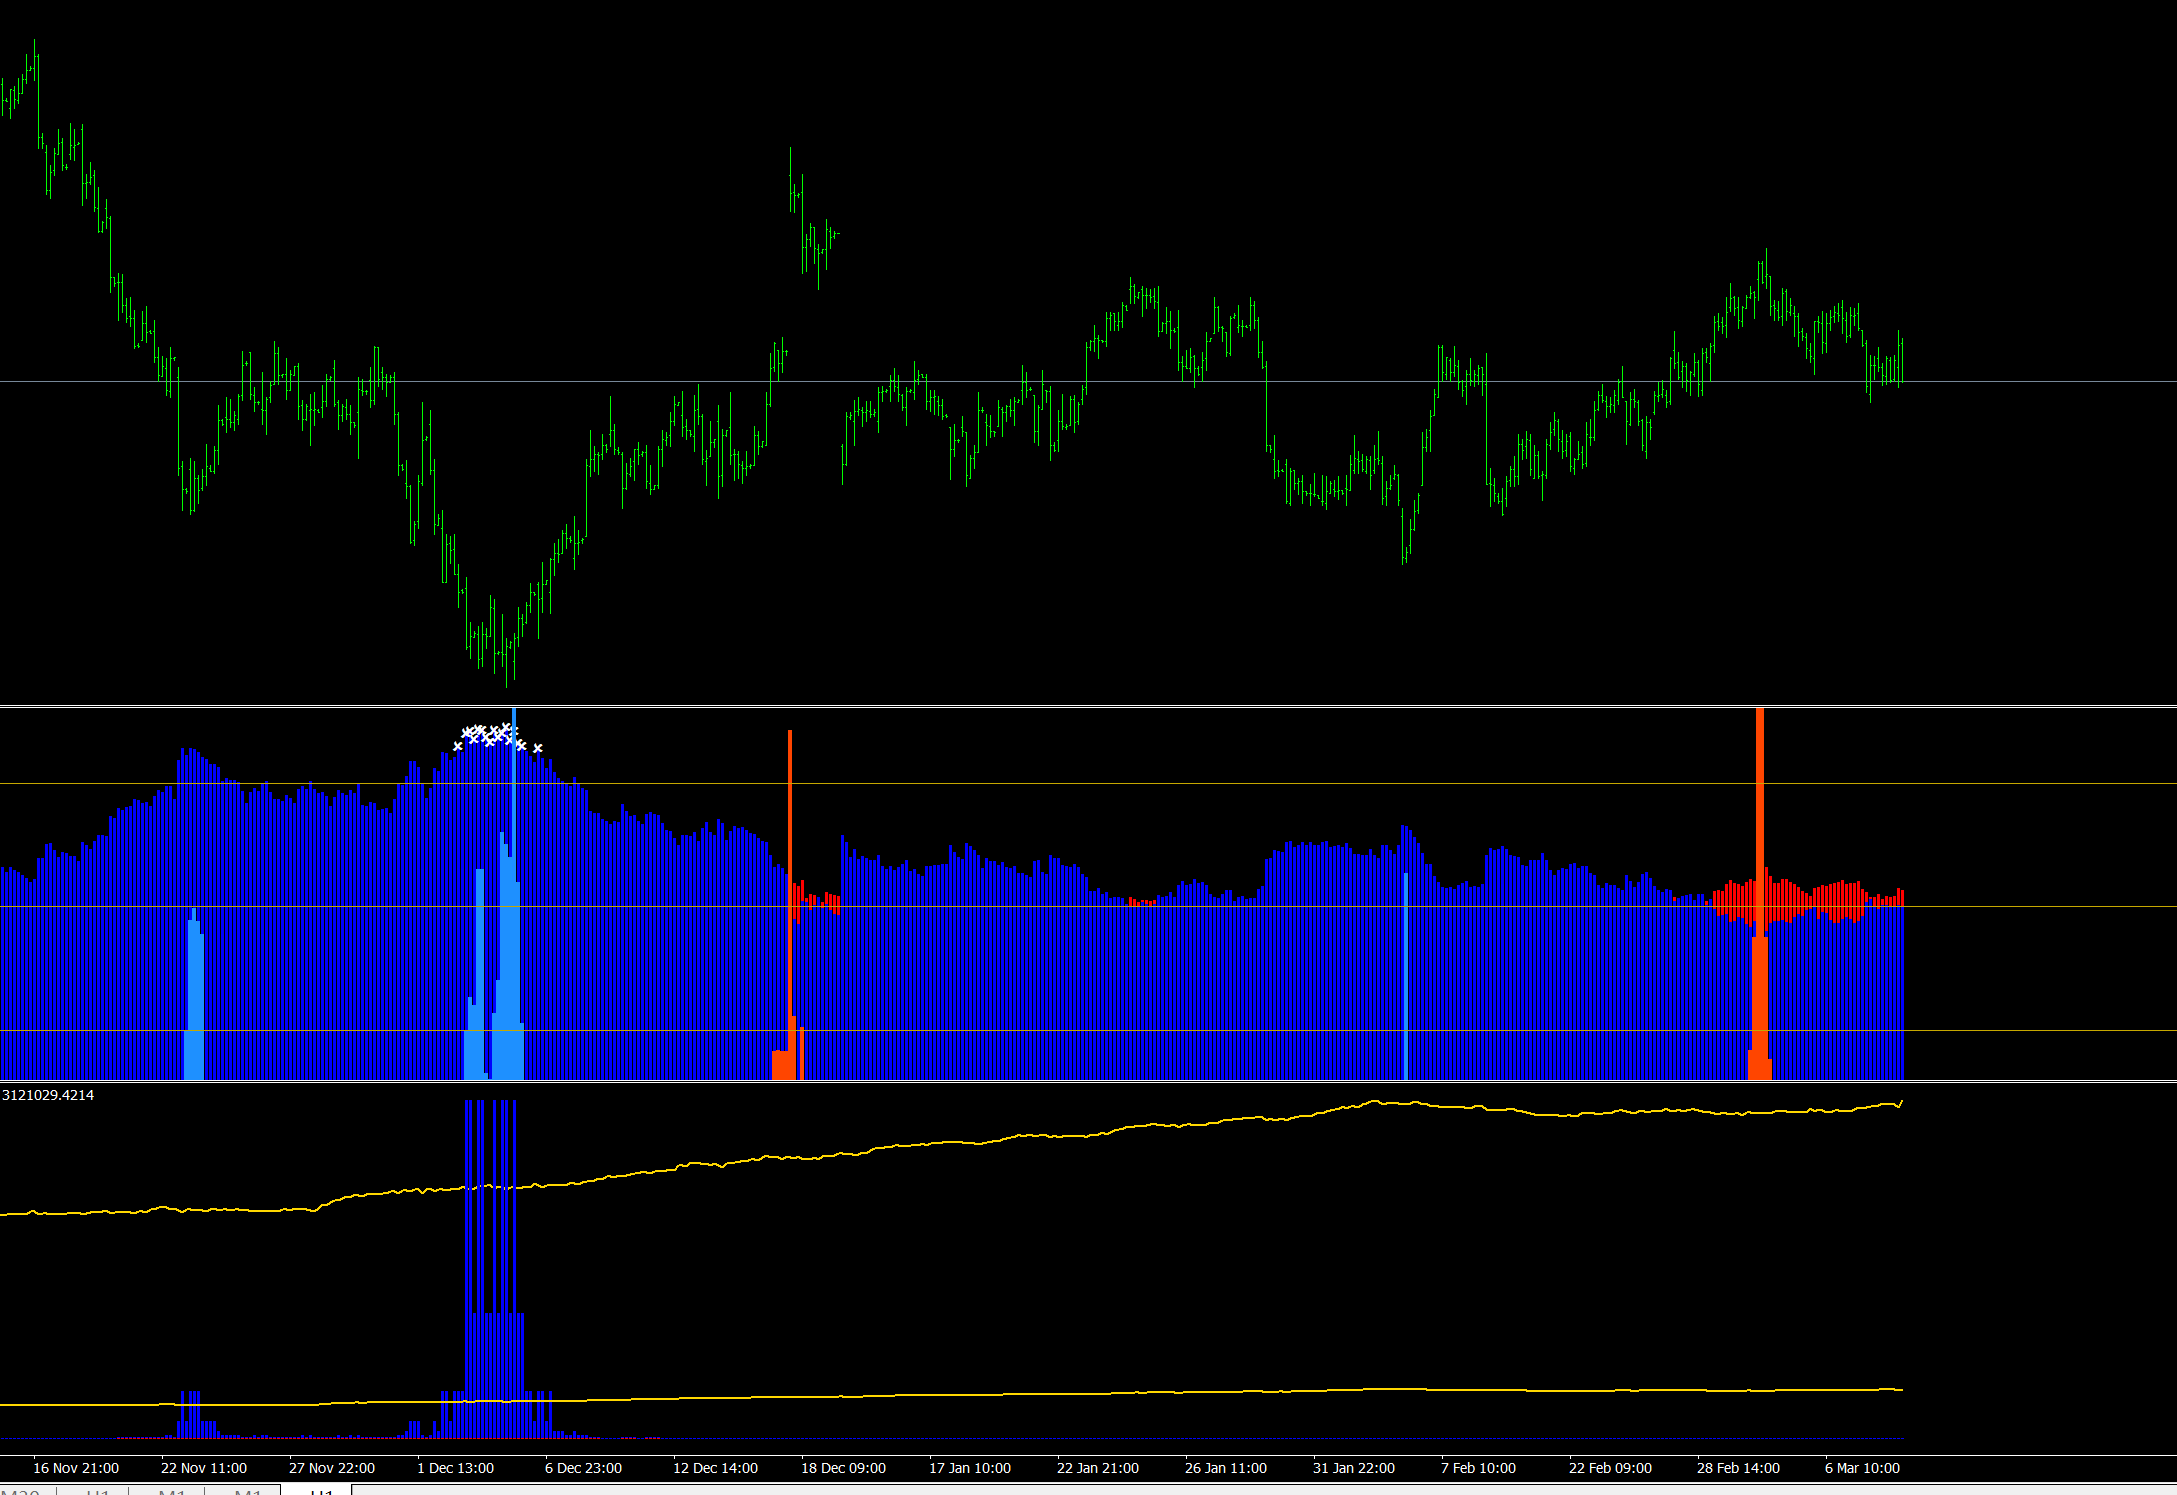Click the 7 Feb 10:00 time label
This screenshot has width=2177, height=1495.
1479,1468
